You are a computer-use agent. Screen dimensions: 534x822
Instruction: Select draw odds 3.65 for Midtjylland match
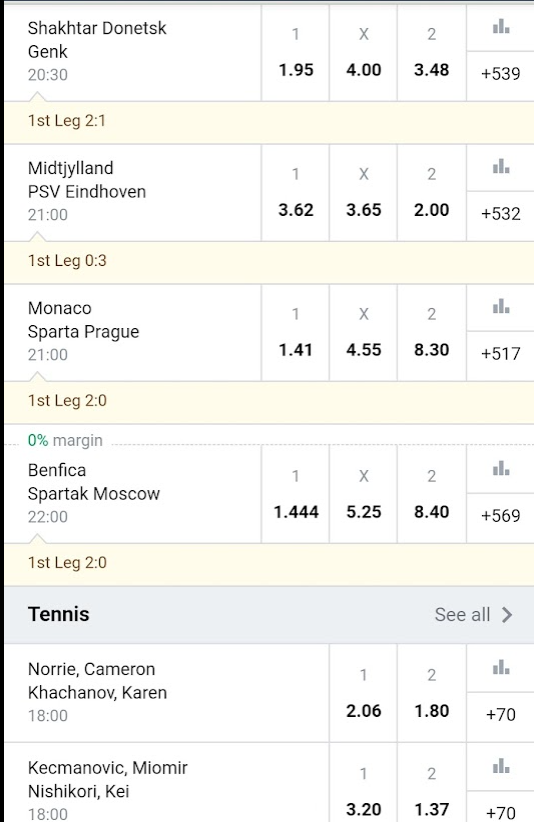[364, 193]
